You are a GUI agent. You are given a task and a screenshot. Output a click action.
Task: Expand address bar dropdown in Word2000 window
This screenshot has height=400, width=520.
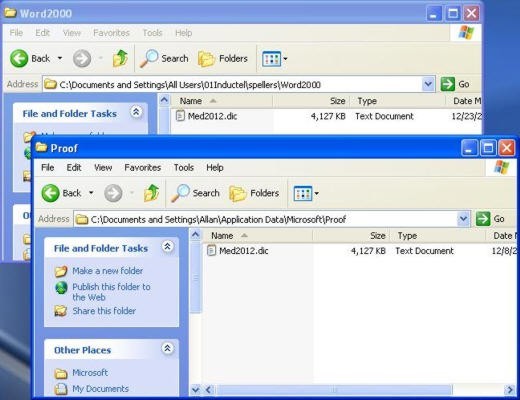click(x=428, y=84)
